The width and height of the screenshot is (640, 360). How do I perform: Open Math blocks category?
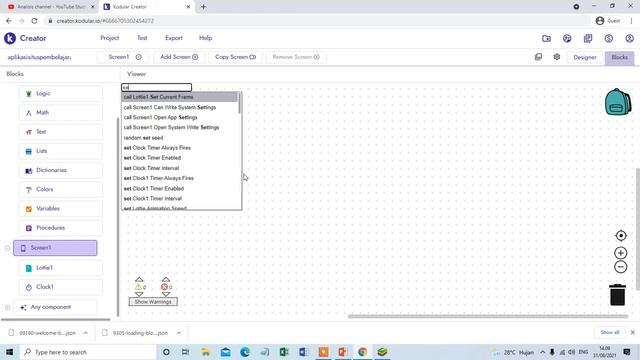pyautogui.click(x=60, y=113)
